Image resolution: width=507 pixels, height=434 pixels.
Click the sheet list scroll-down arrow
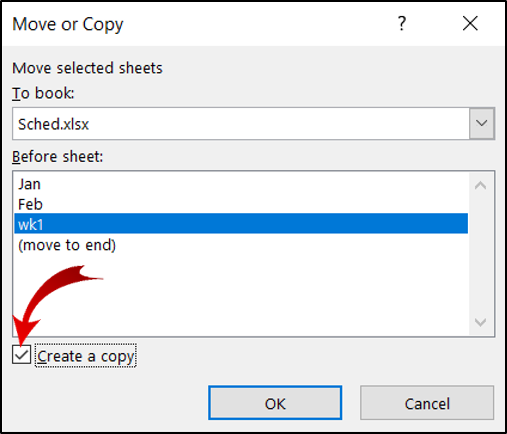point(480,322)
